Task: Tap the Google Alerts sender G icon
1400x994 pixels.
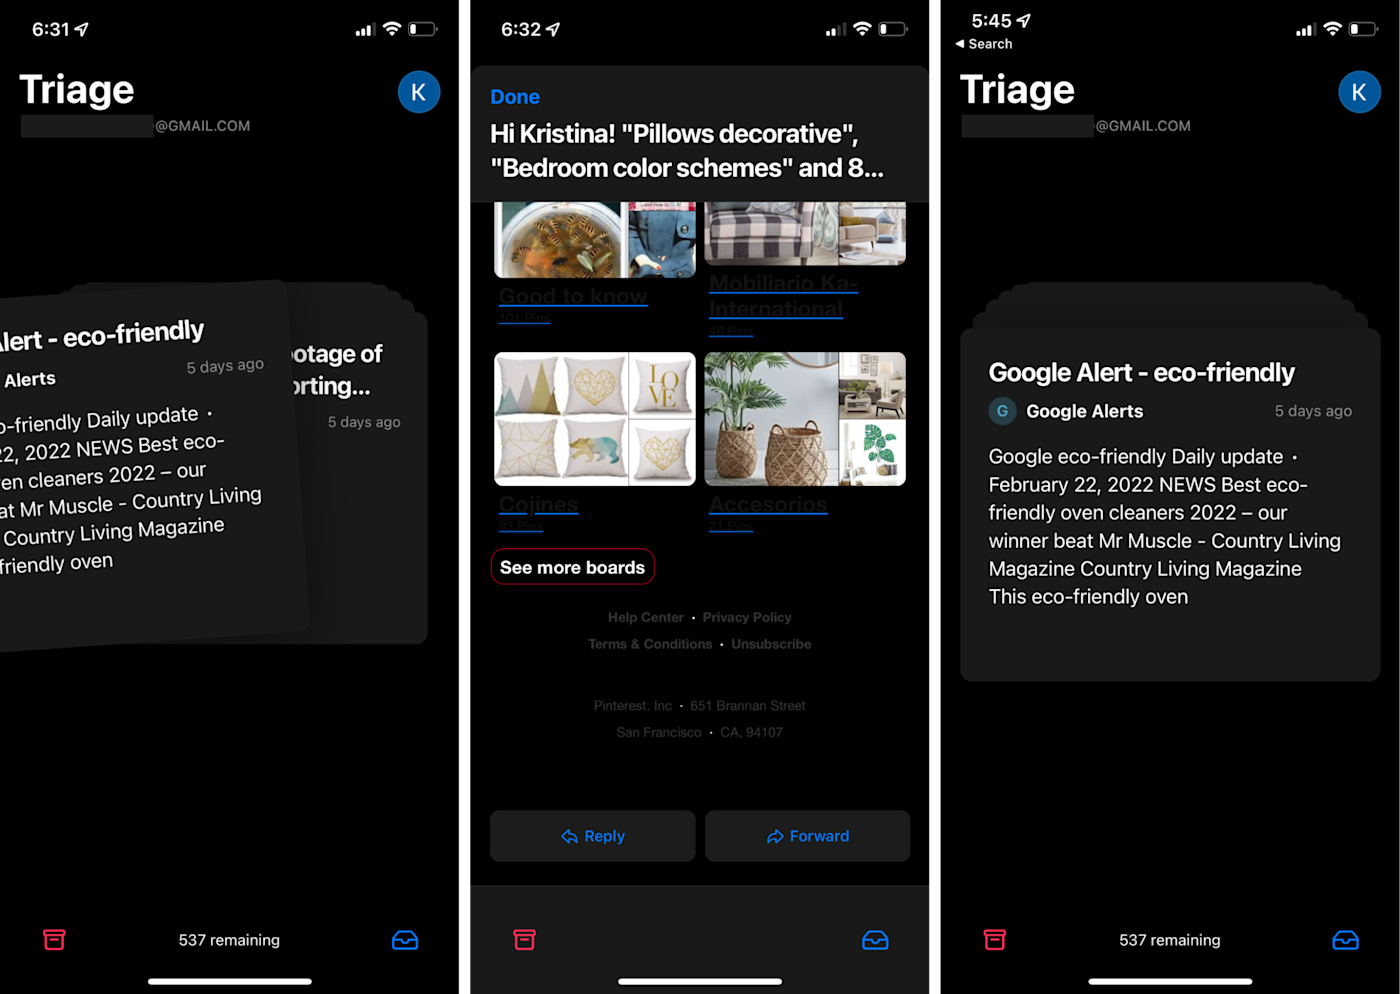Action: pyautogui.click(x=1002, y=411)
